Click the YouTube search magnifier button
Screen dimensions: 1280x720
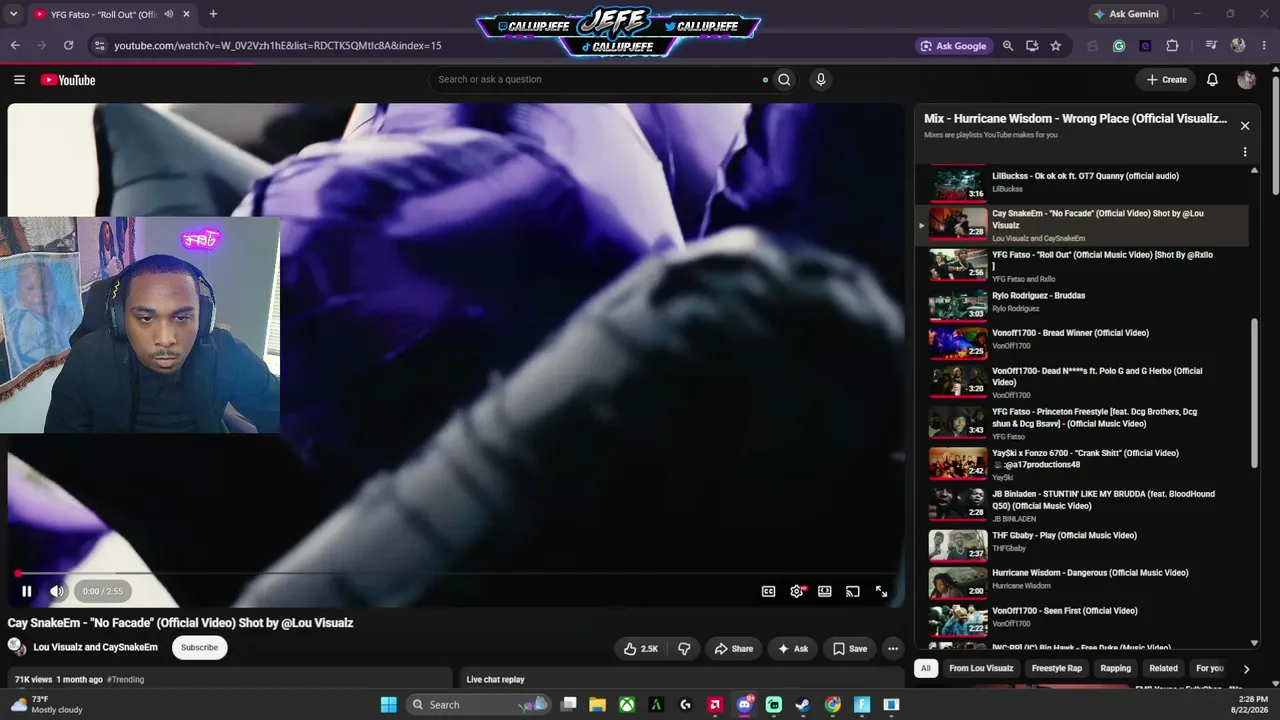tap(785, 80)
